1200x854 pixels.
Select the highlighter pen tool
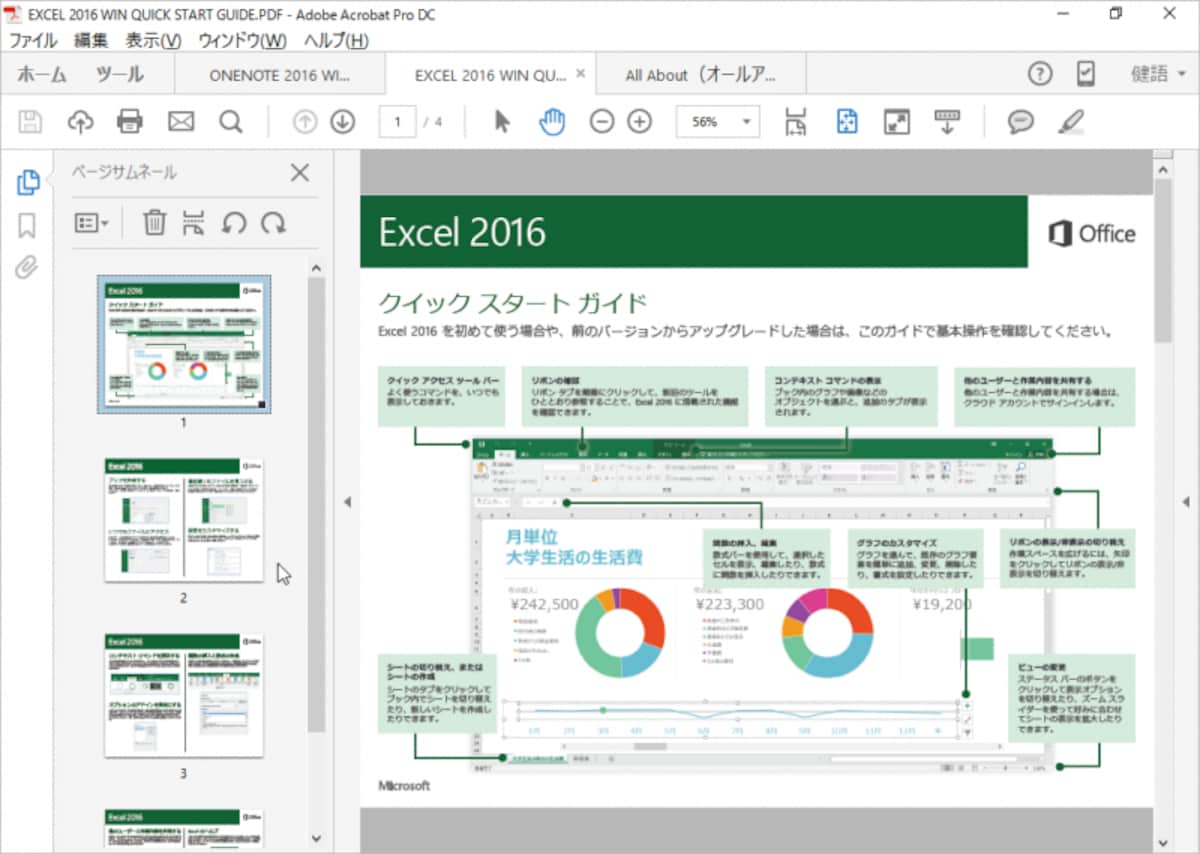(1071, 122)
